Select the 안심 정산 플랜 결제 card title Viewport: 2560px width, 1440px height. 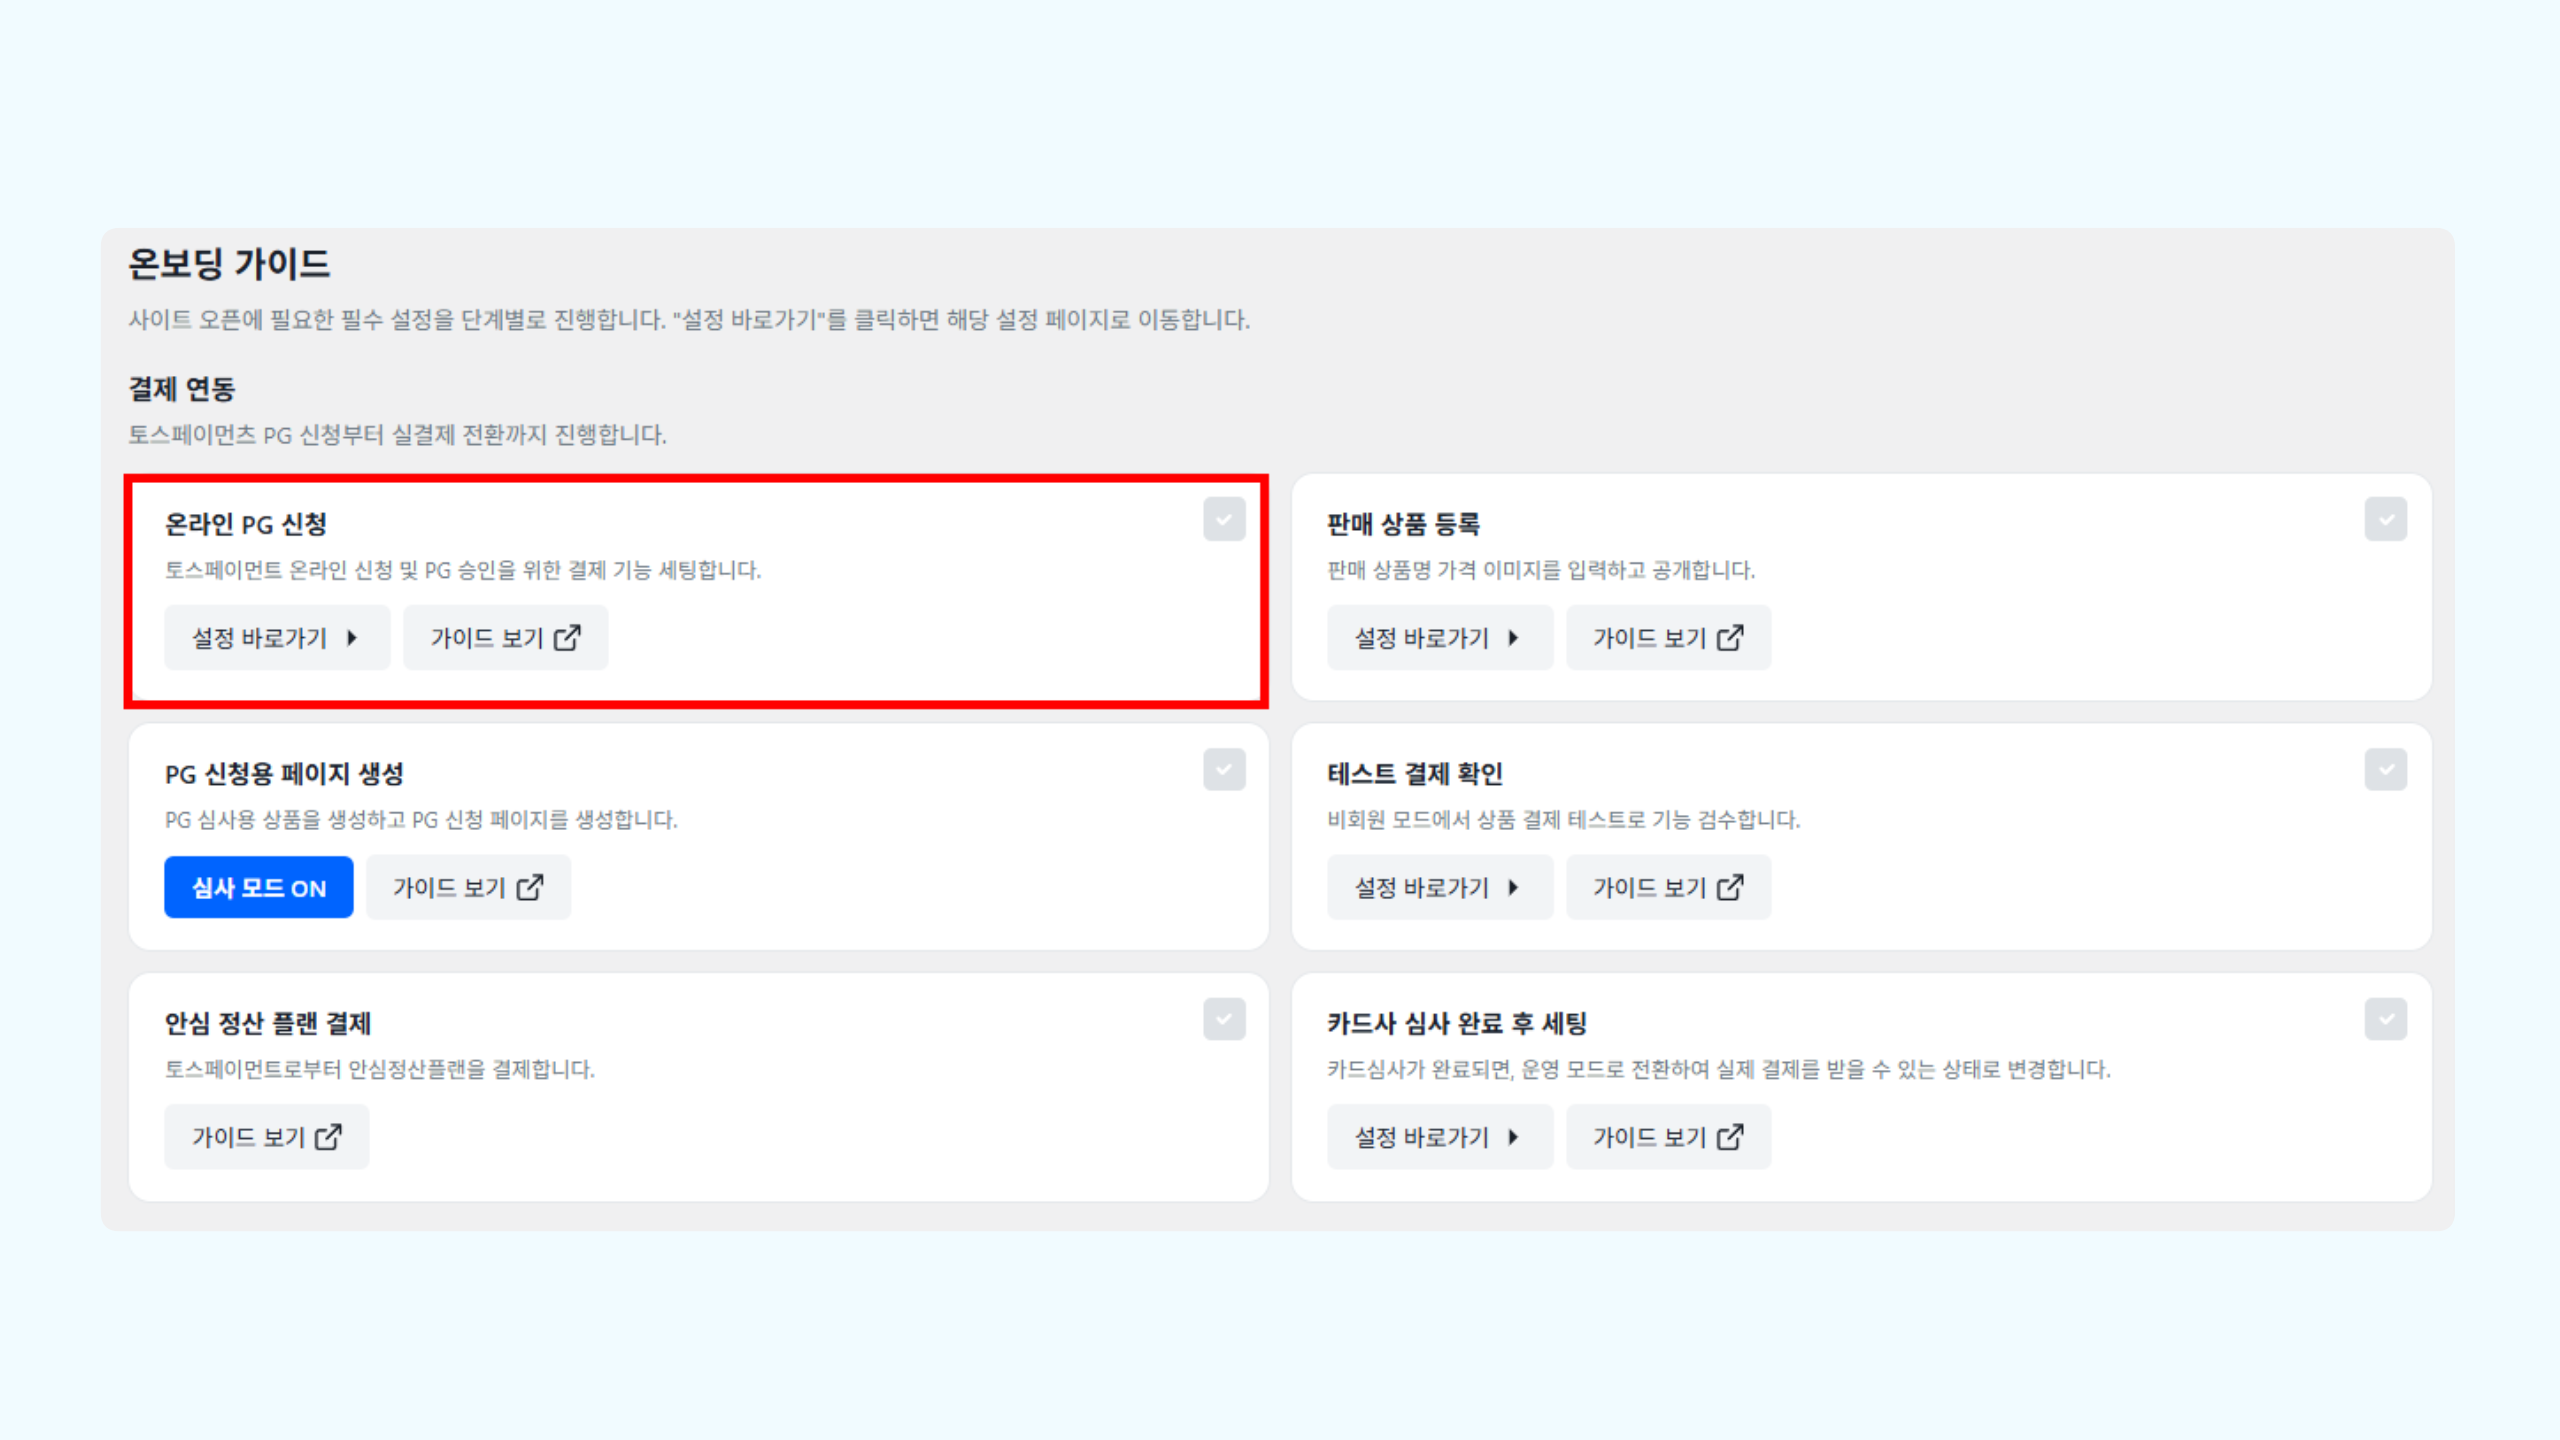(x=268, y=1023)
